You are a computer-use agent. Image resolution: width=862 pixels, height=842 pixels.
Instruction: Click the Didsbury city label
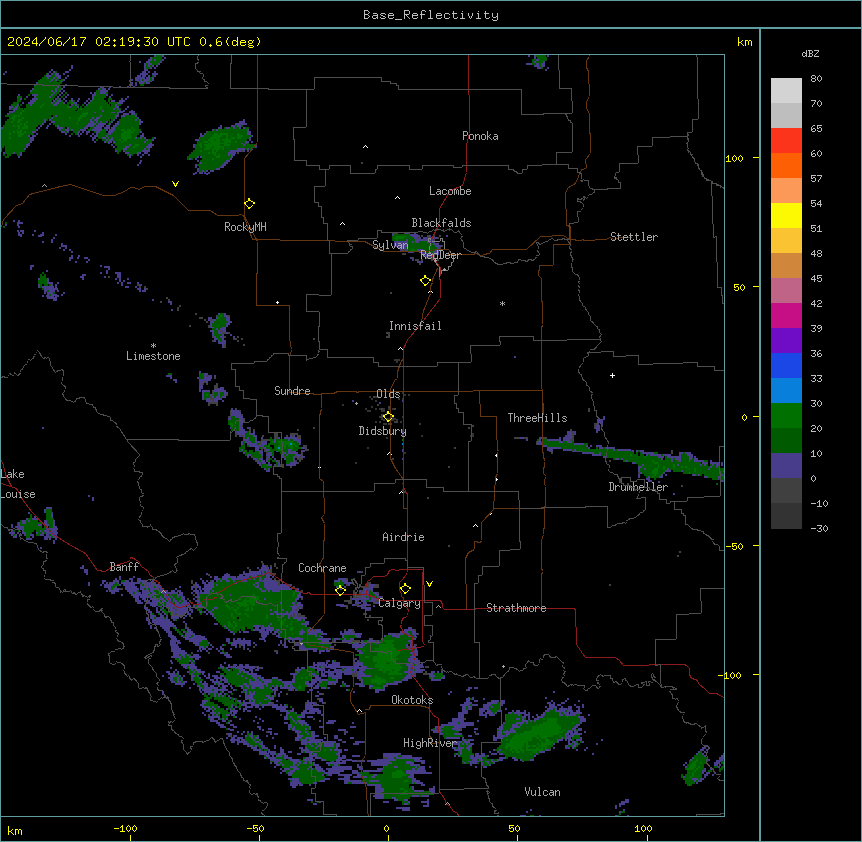pos(383,431)
